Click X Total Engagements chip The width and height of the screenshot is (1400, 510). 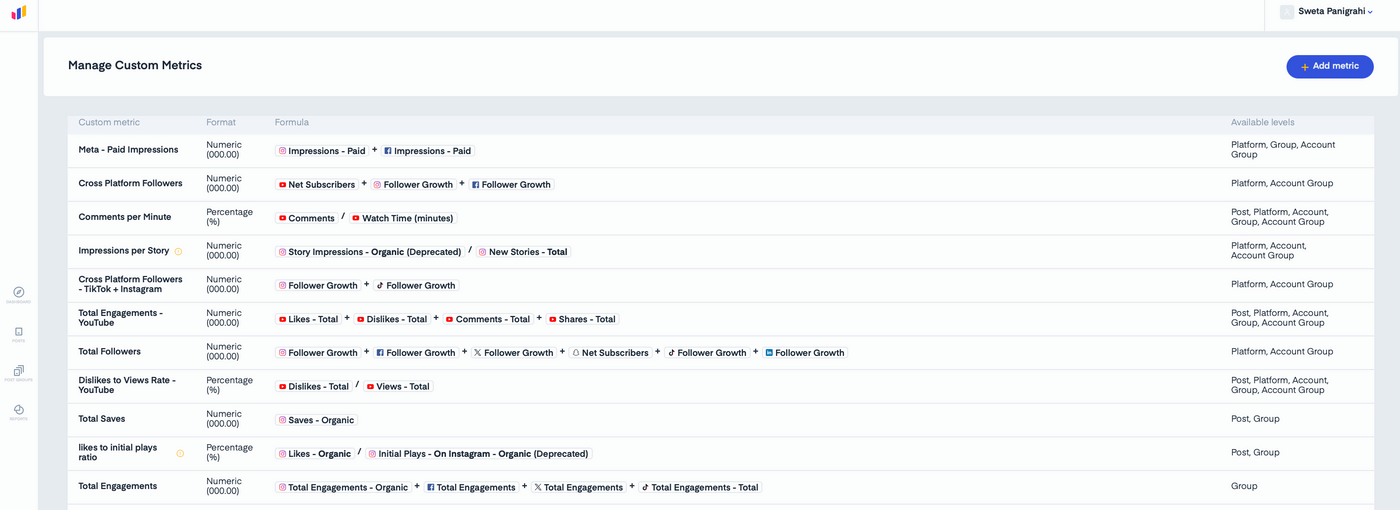tap(579, 488)
